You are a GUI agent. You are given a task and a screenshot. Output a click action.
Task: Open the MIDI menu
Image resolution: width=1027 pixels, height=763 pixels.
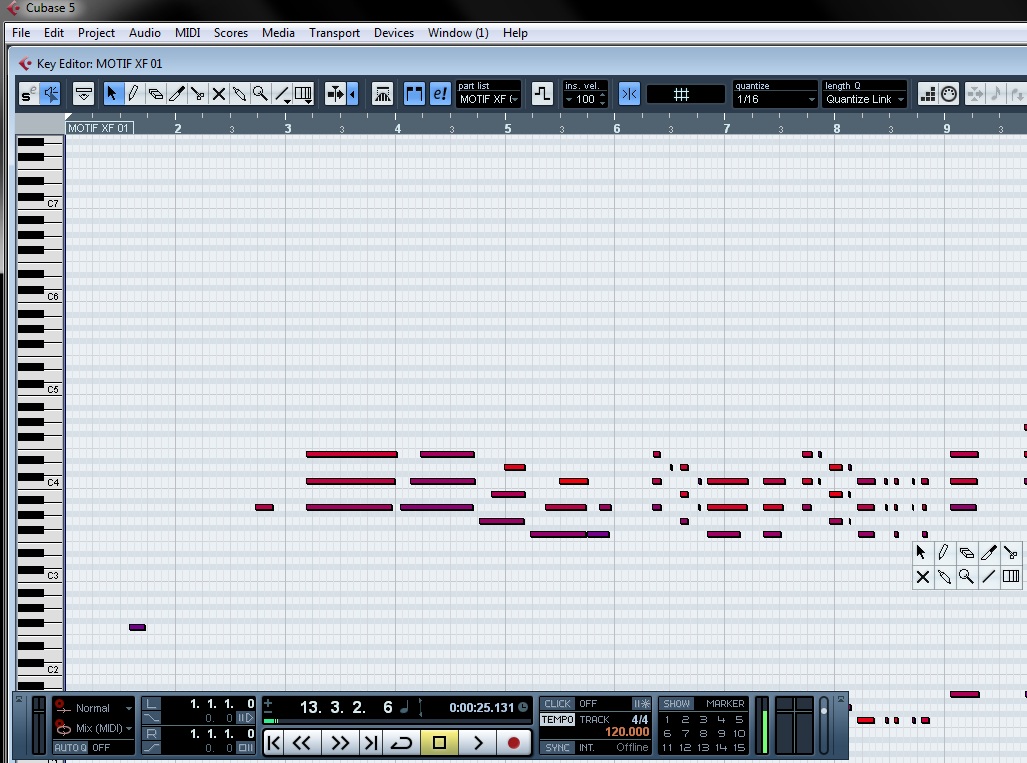coord(187,33)
